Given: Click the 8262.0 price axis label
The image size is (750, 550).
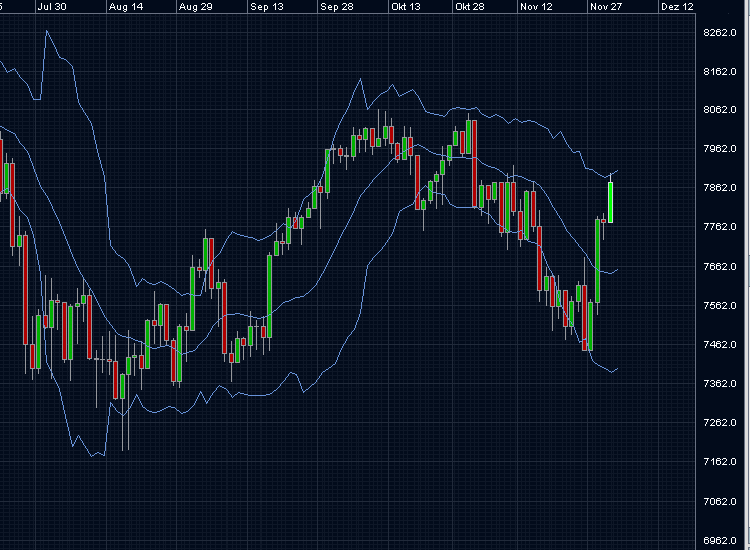Looking at the screenshot, I should (x=720, y=32).
